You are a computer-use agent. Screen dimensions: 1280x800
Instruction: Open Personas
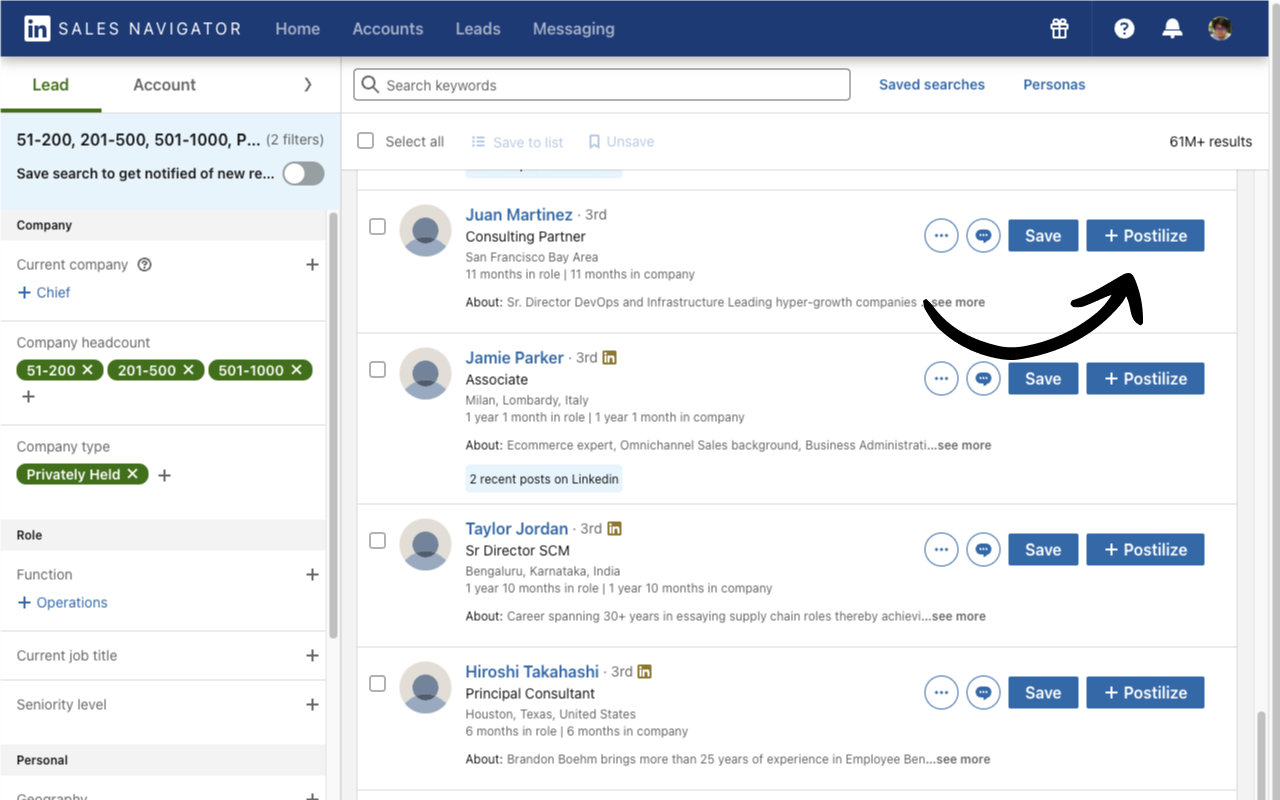coord(1054,85)
